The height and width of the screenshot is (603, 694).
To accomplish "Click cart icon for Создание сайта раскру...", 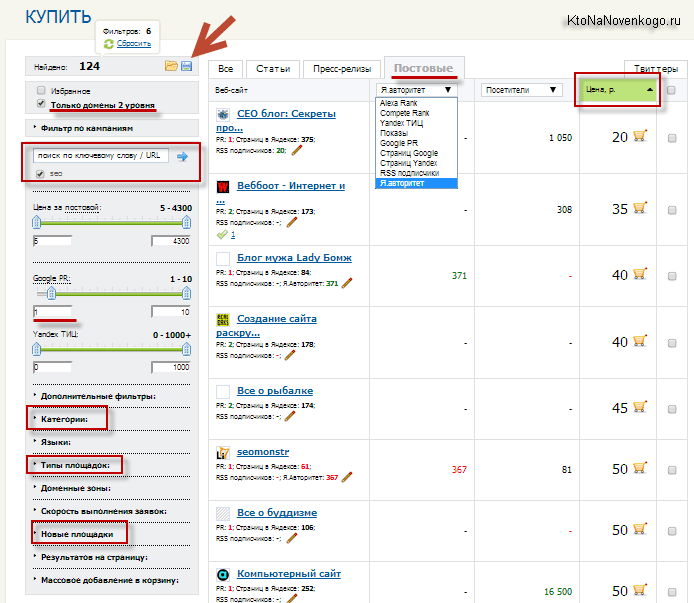I will point(640,341).
